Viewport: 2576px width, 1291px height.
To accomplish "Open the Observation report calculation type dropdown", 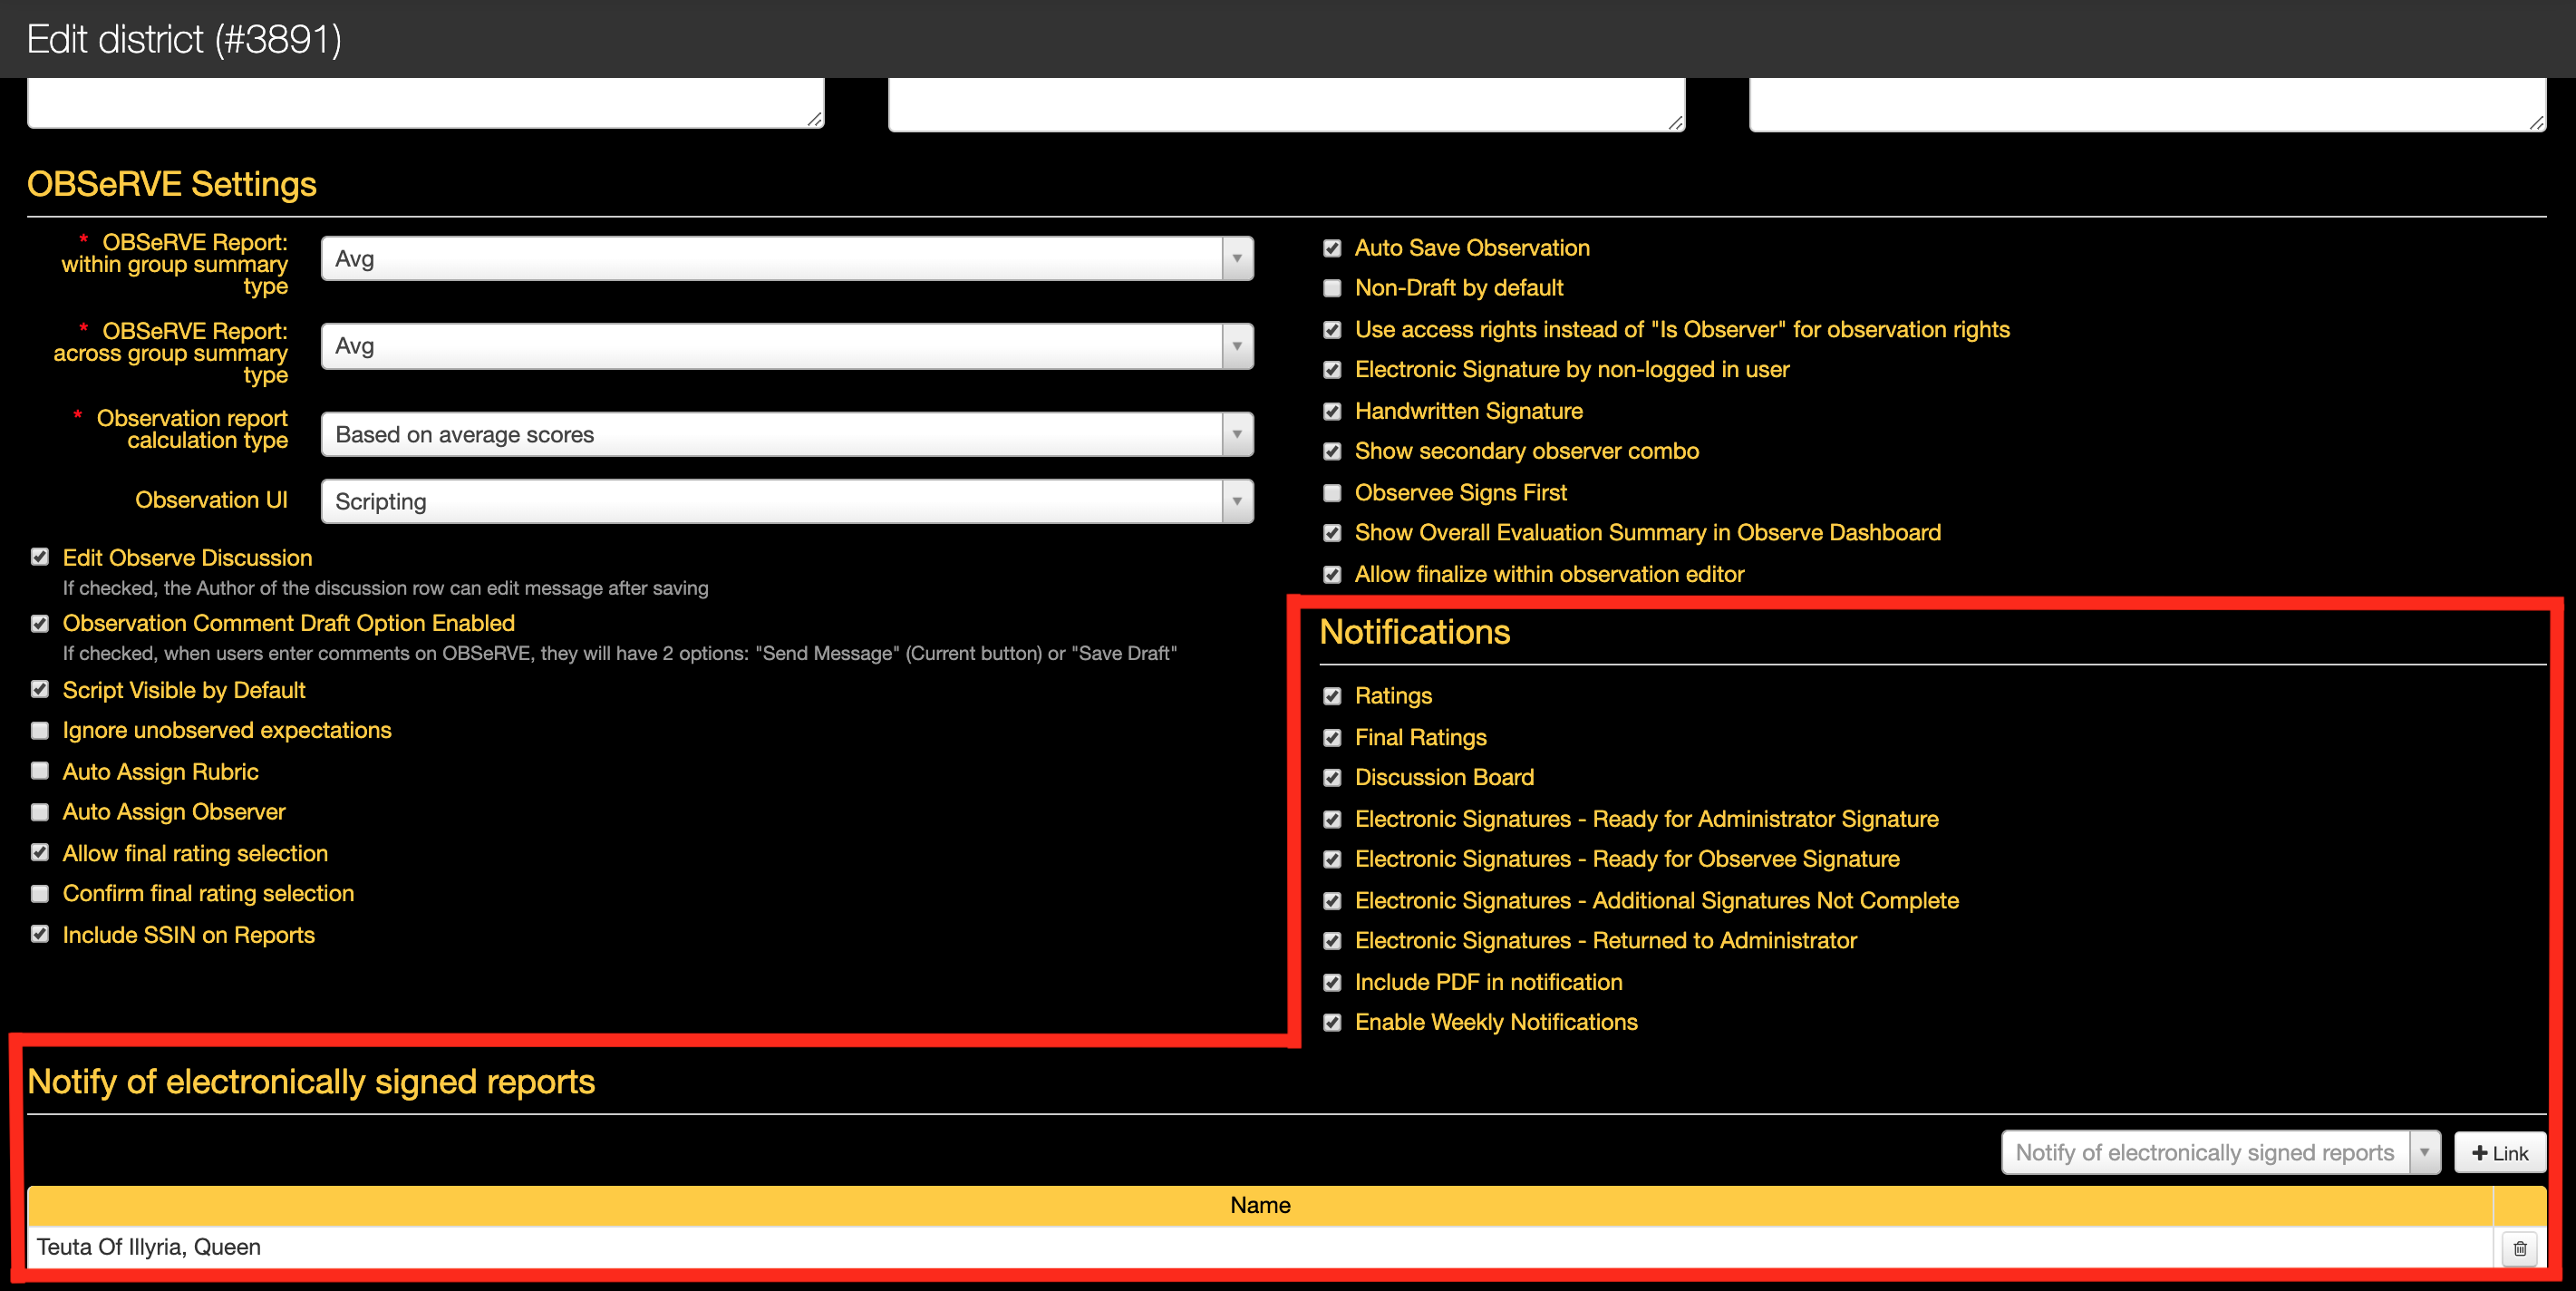I will (787, 434).
